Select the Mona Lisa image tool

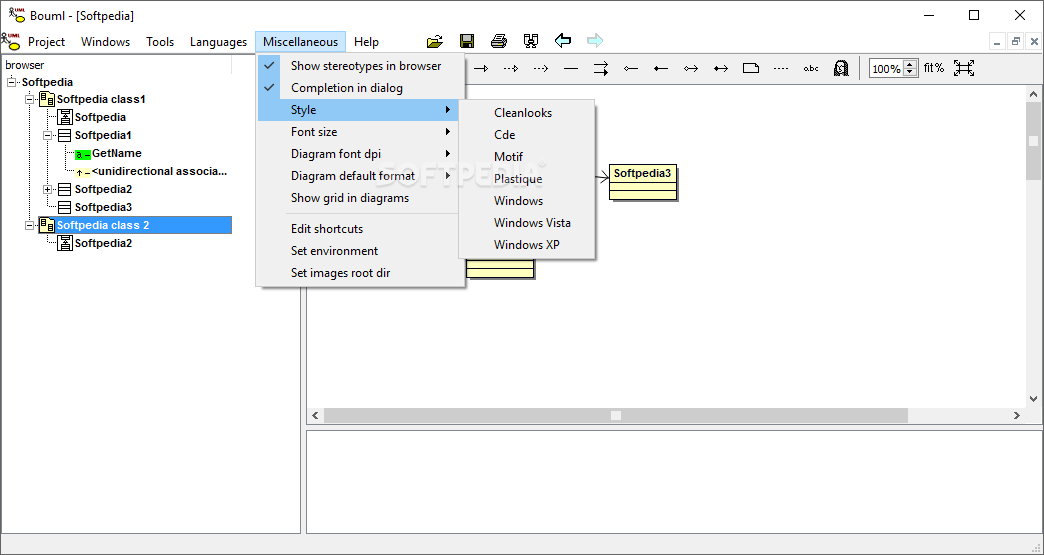(841, 69)
